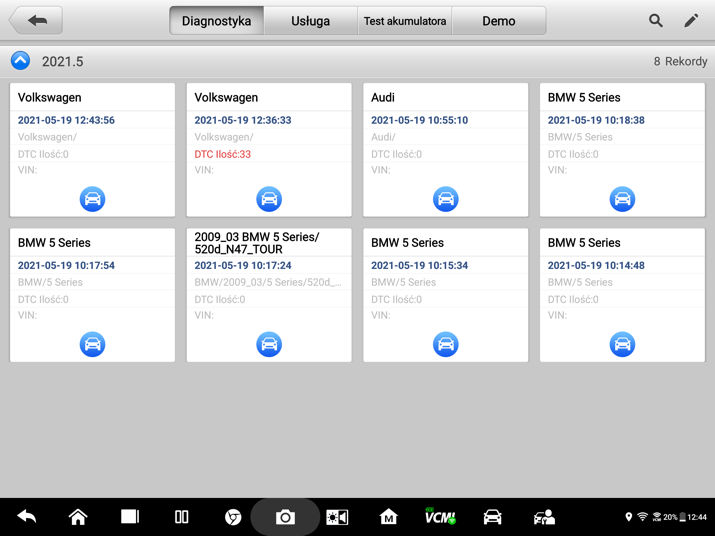Open the Usługa tab
Image resolution: width=715 pixels, height=536 pixels.
(x=311, y=21)
